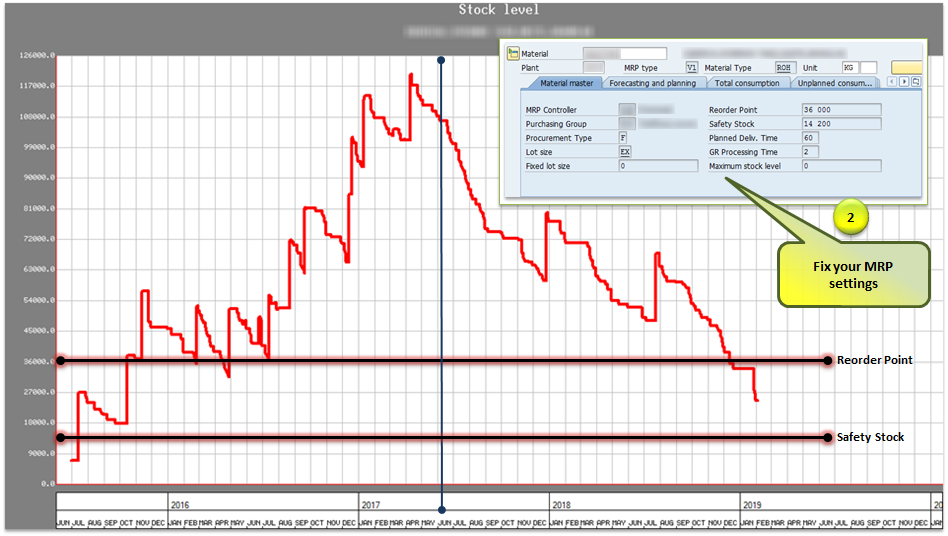
Task: Open Forecasting and planning tab
Action: [652, 83]
